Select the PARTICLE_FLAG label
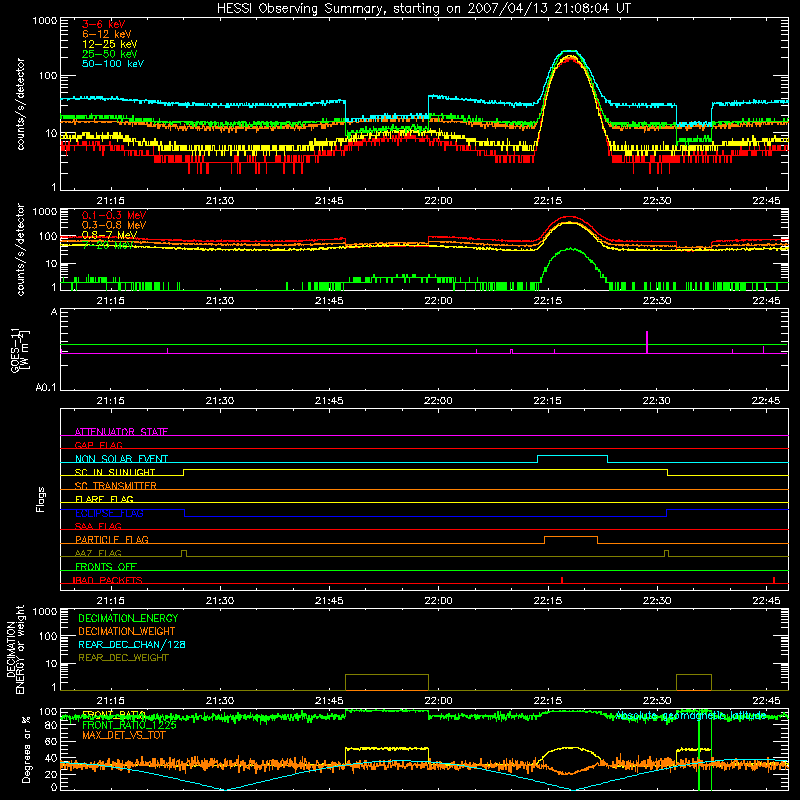This screenshot has height=800, width=800. coord(112,539)
